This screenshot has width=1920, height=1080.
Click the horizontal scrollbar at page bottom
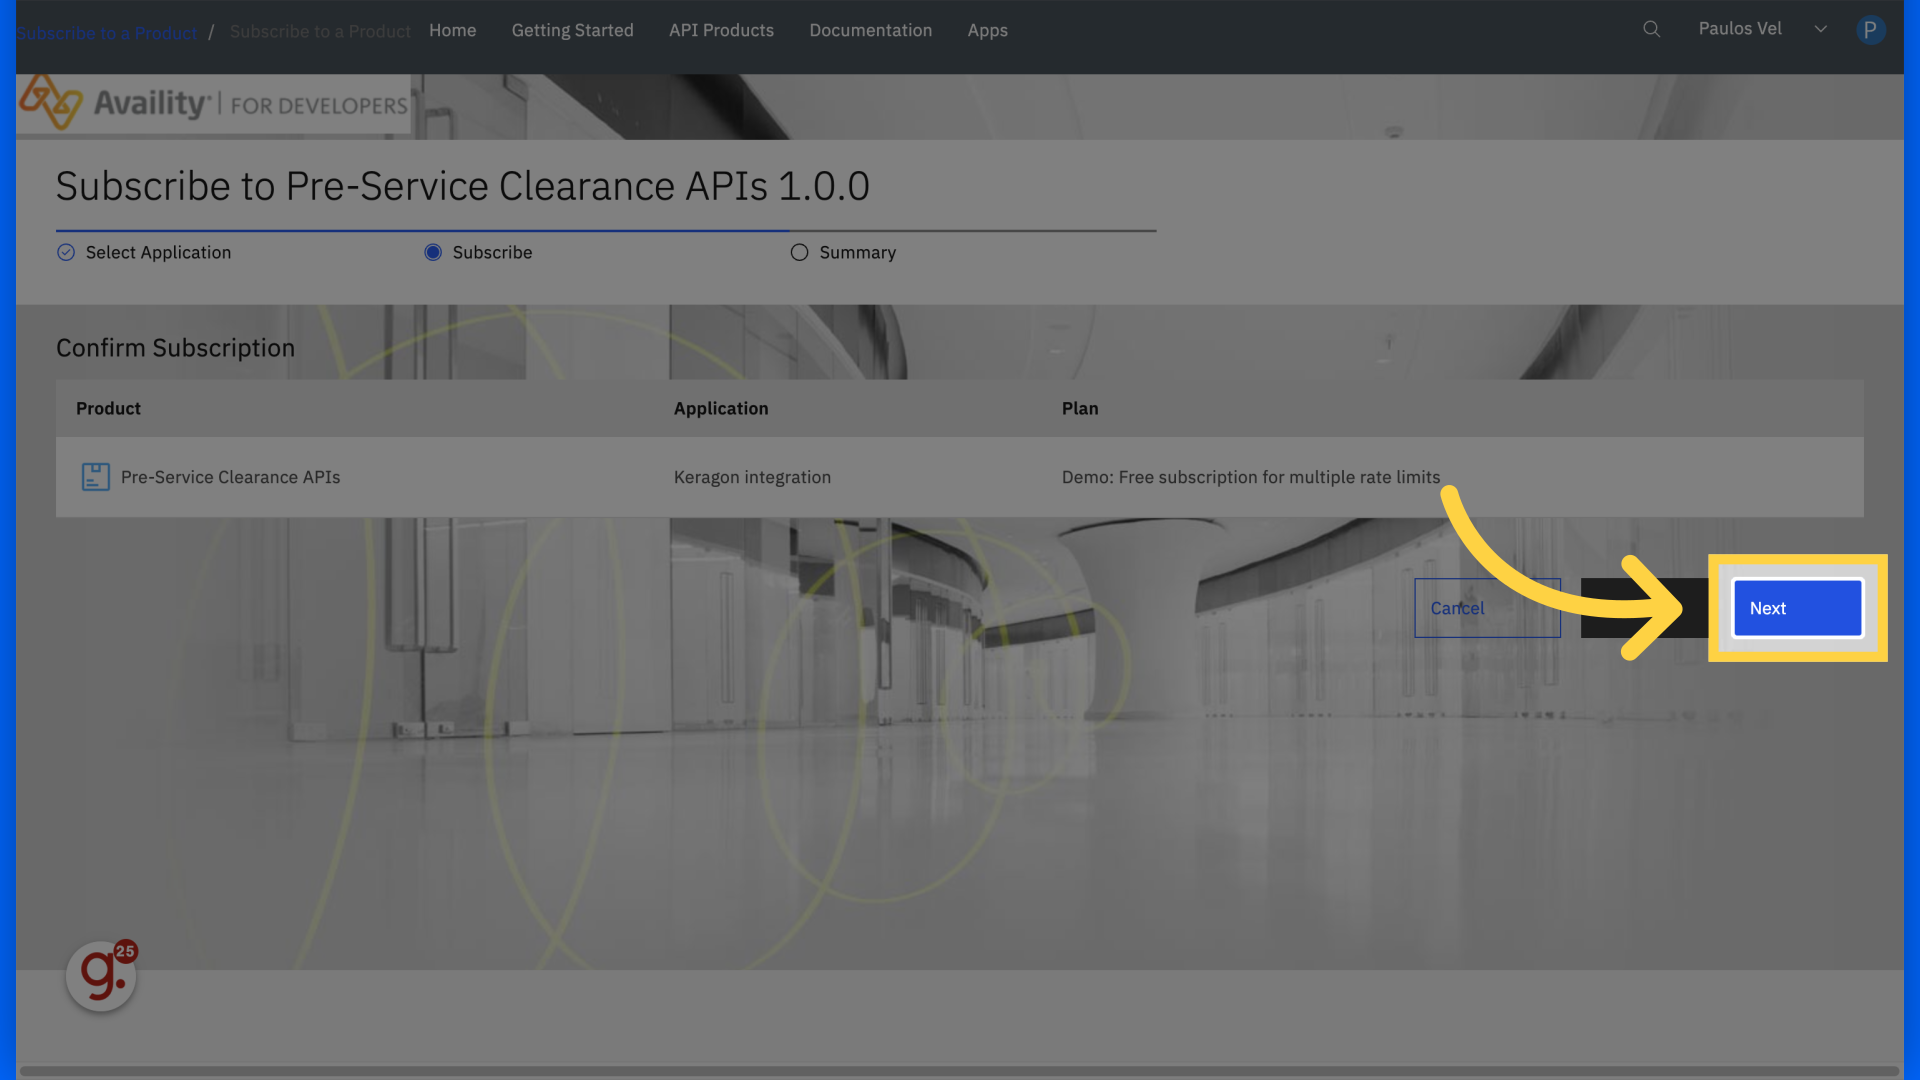(959, 1071)
